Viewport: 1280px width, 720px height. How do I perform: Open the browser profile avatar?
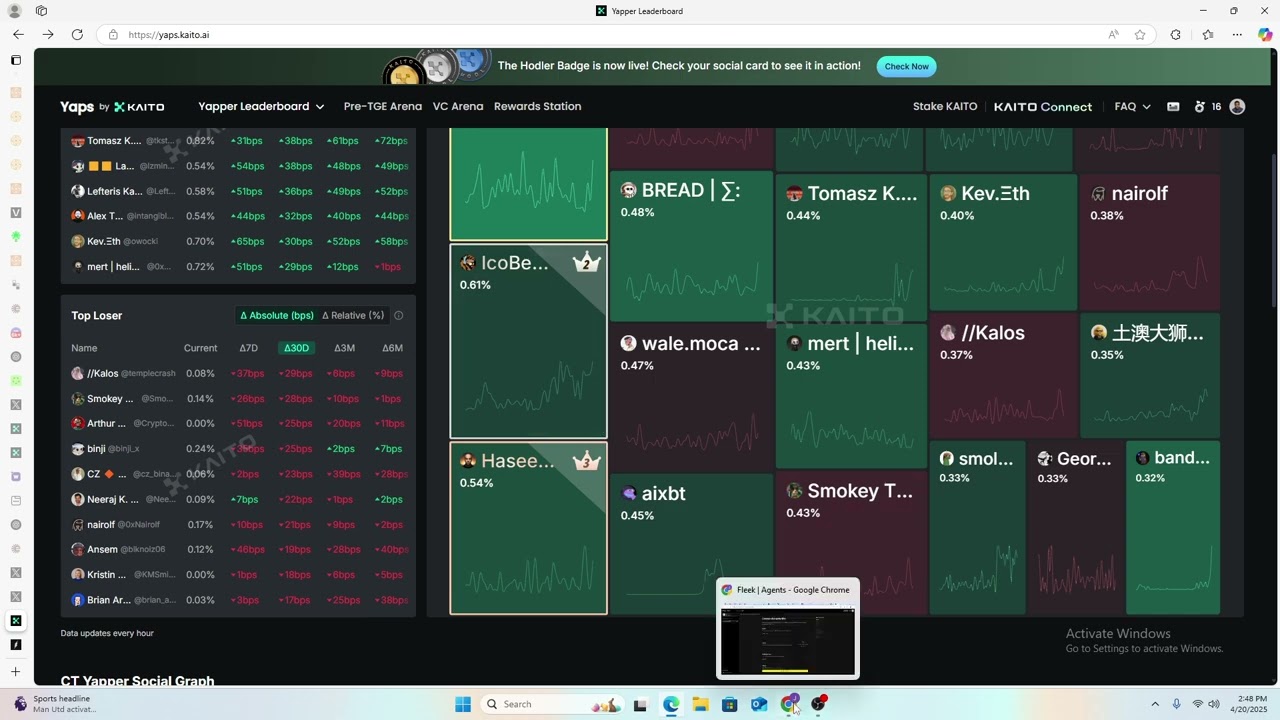(15, 11)
